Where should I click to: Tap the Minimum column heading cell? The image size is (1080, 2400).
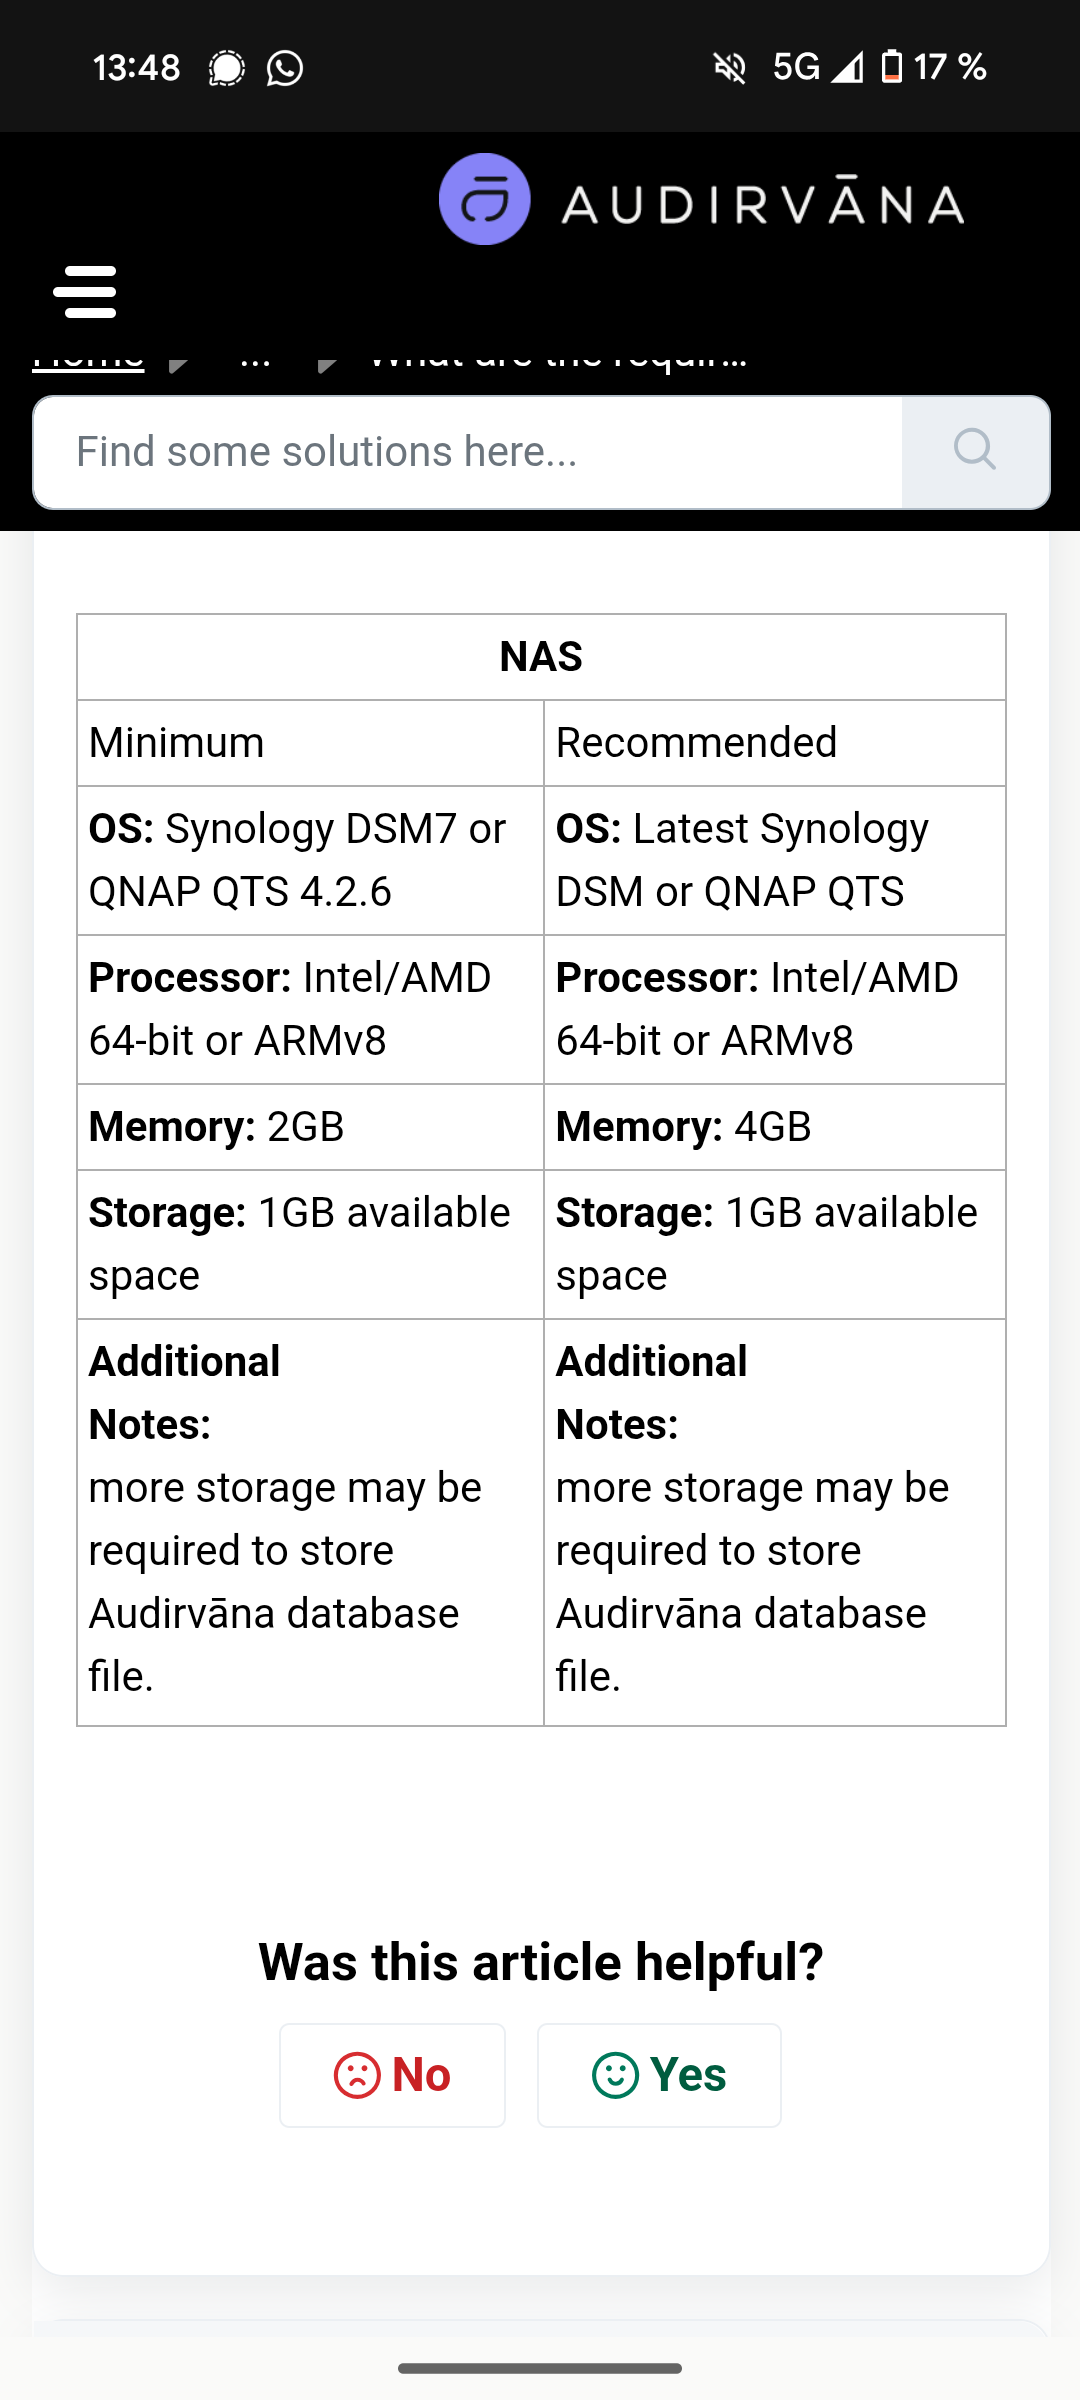click(x=310, y=743)
